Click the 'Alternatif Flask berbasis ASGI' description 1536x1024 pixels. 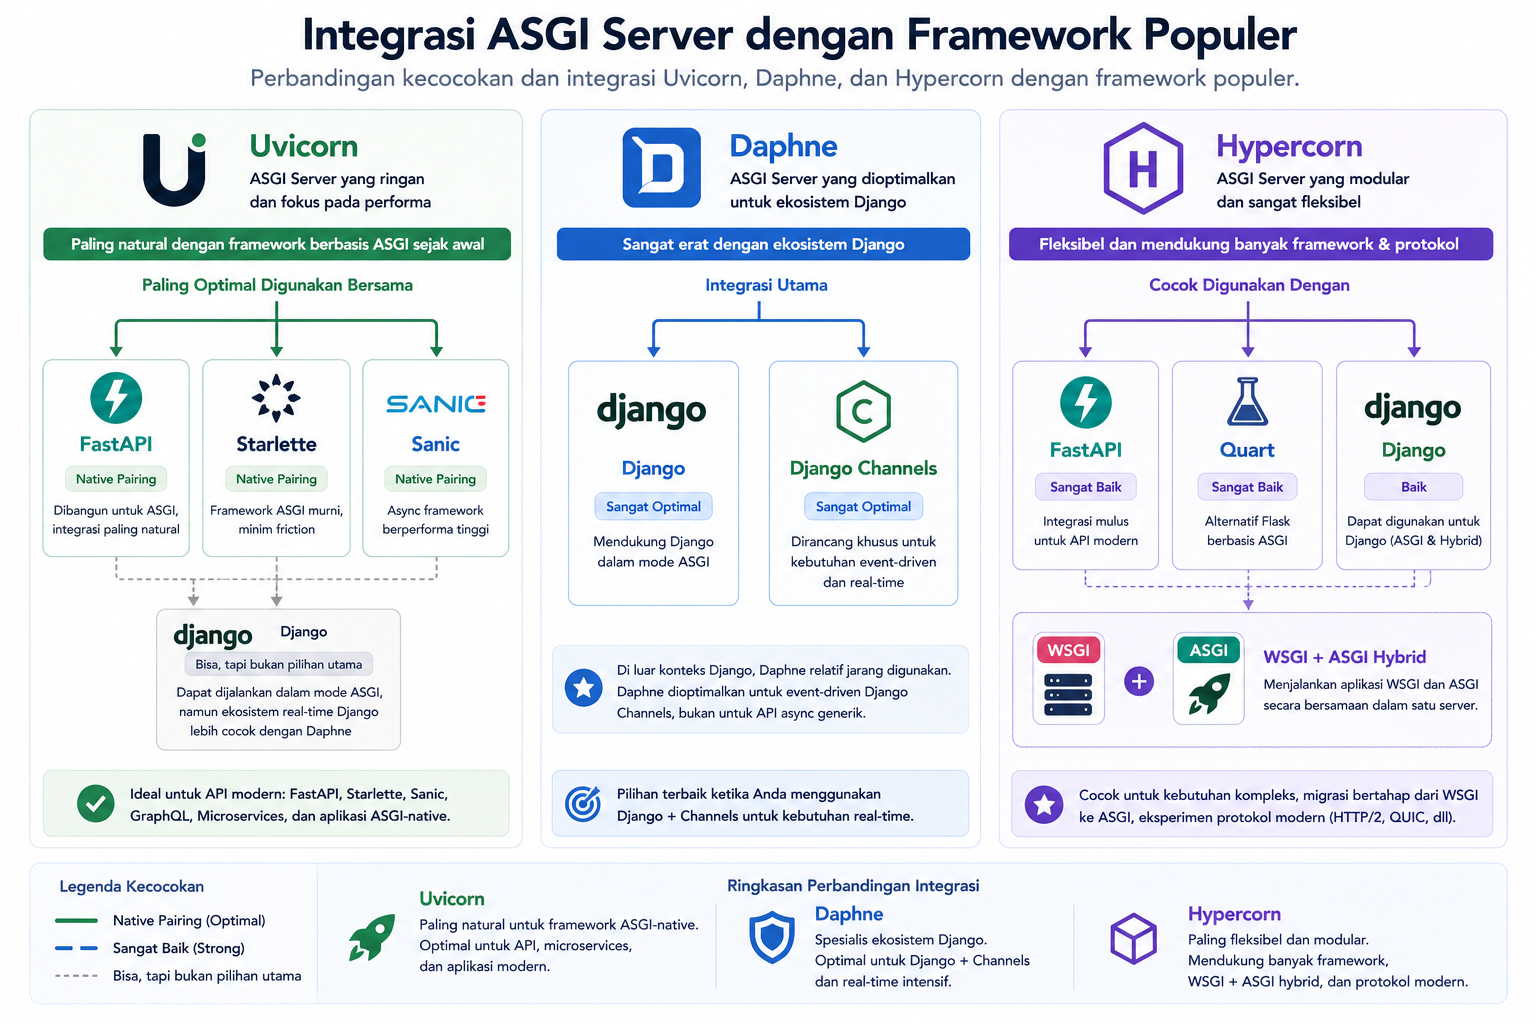click(1247, 531)
